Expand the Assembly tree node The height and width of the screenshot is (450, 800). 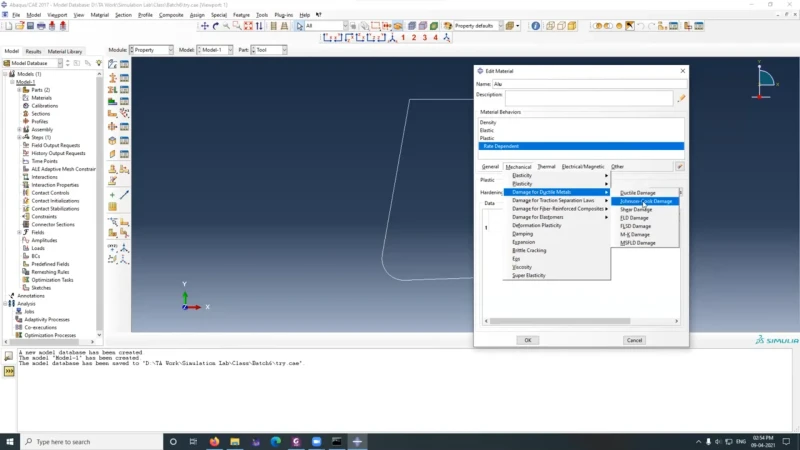coord(19,130)
